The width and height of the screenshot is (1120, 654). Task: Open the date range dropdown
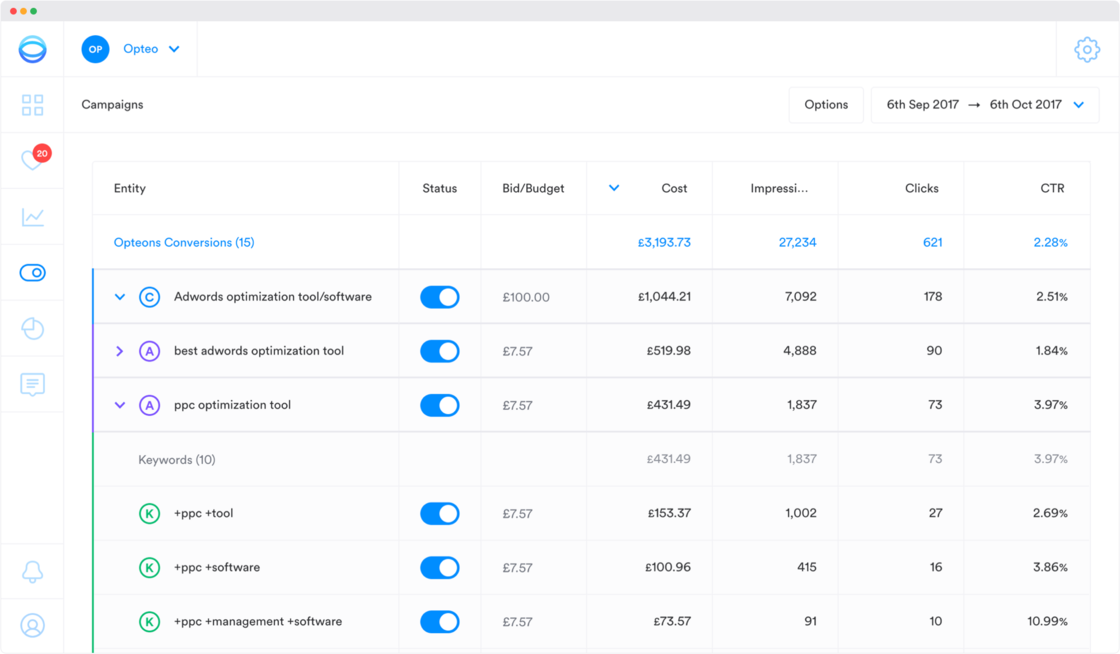pos(984,104)
